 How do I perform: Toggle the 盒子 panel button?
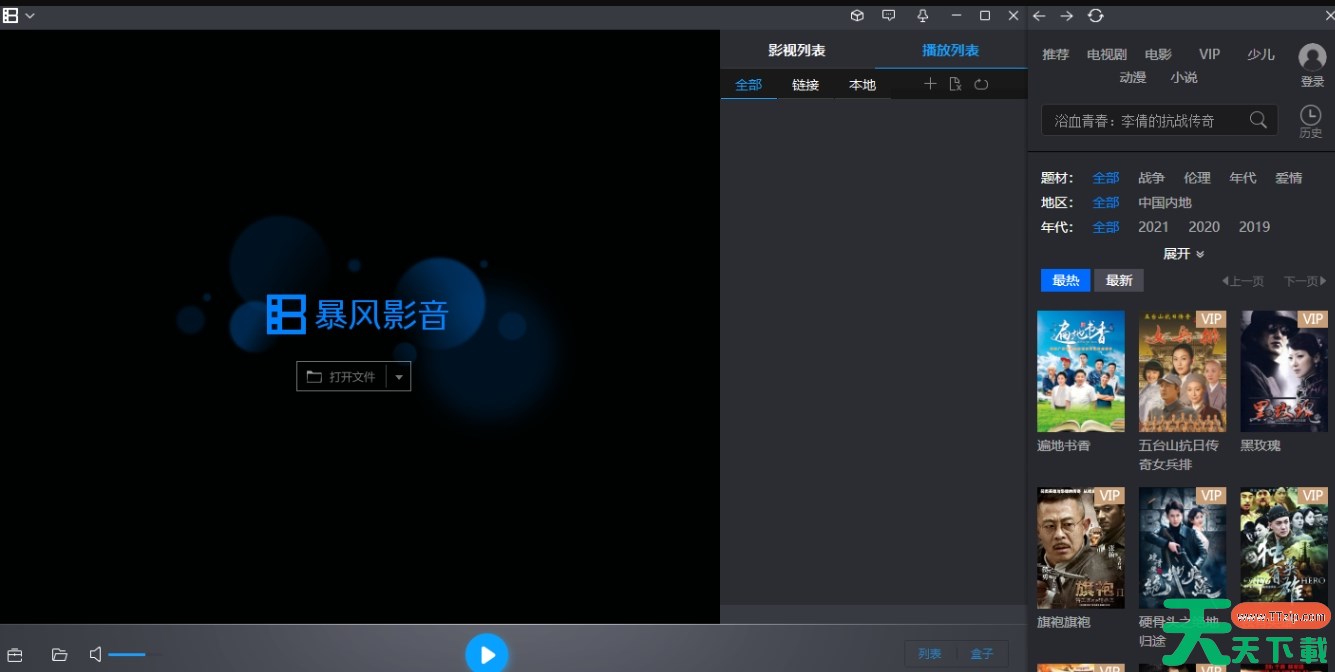pos(982,654)
